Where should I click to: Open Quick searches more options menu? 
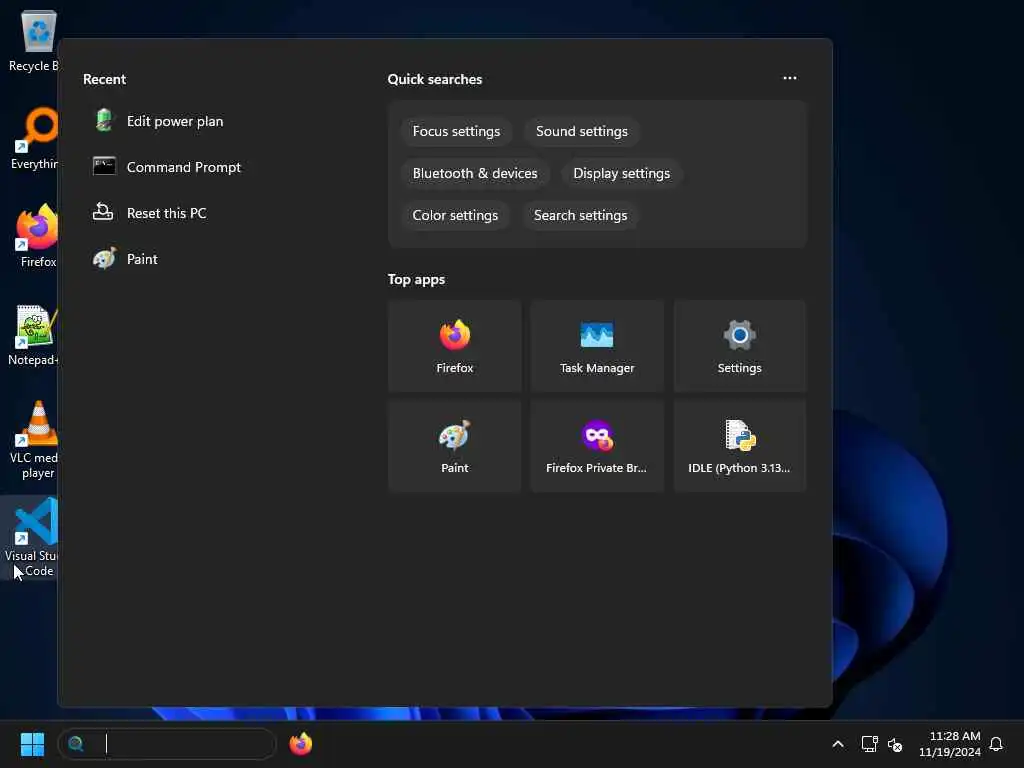pos(790,78)
